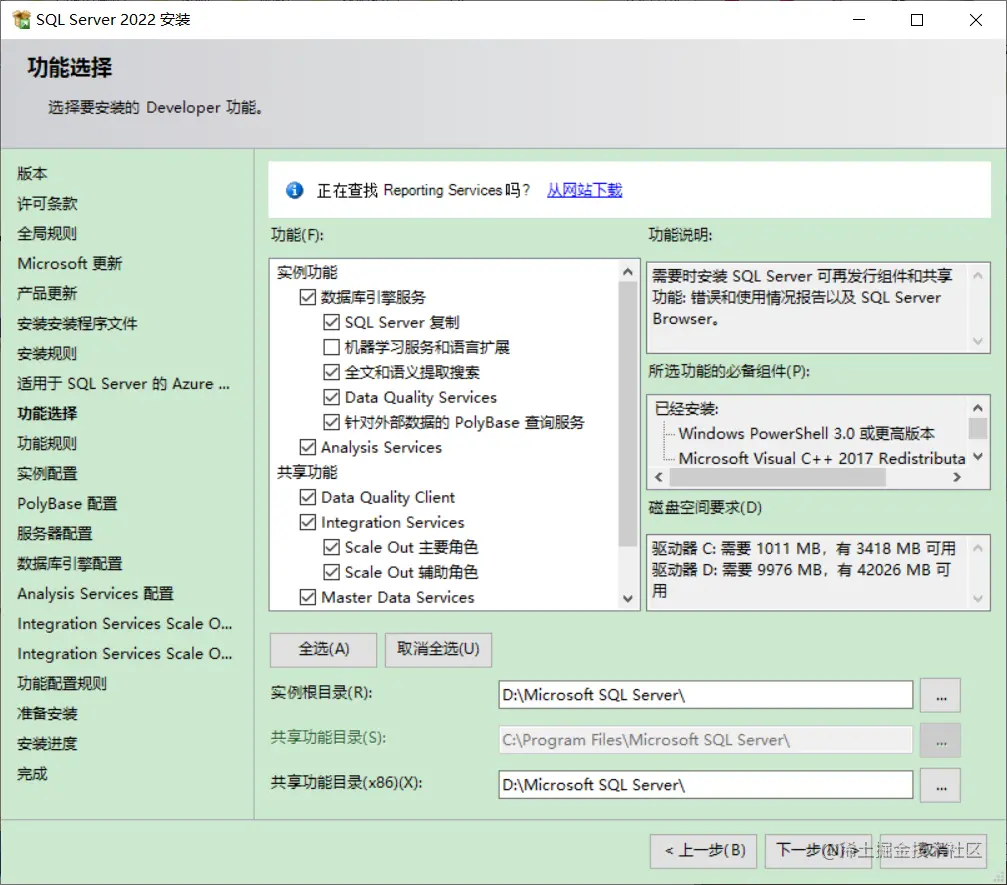Click down arrow of 功能说明 description box
1007x885 pixels.
pos(977,341)
